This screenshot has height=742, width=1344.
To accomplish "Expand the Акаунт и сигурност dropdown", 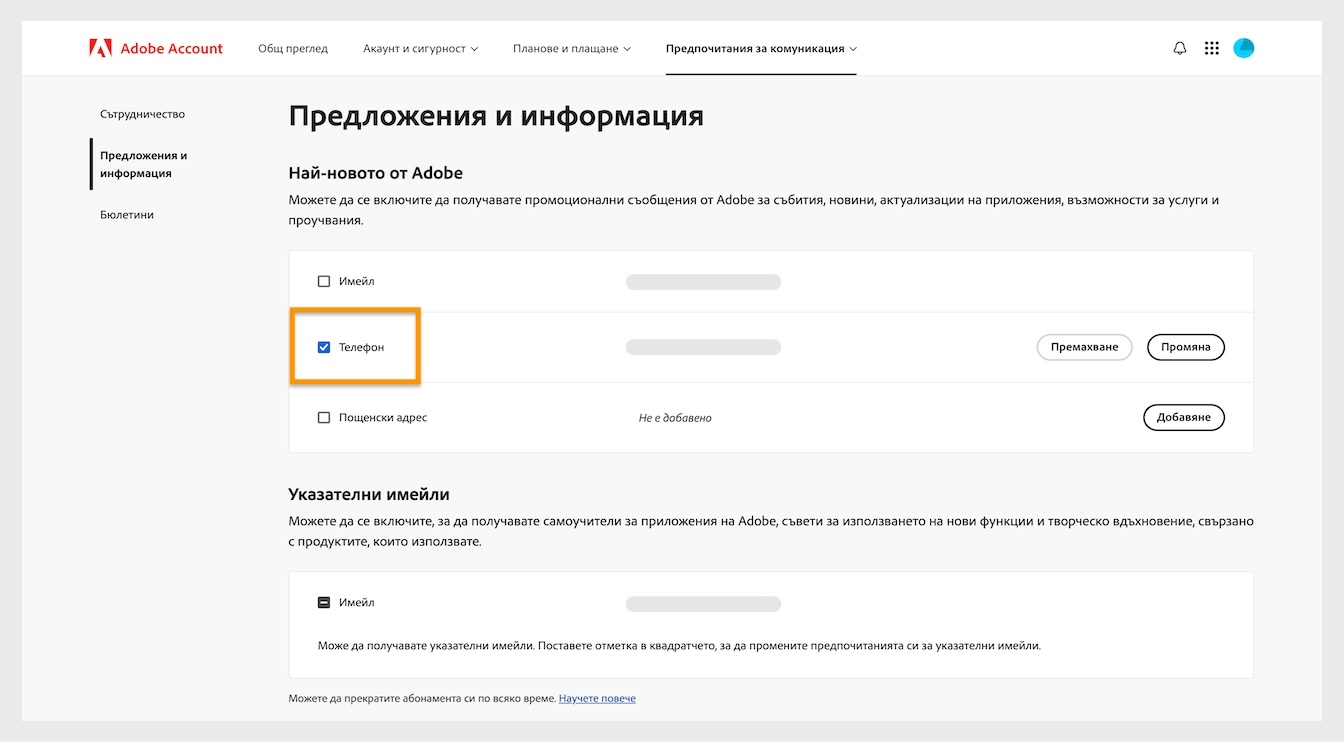I will (421, 47).
